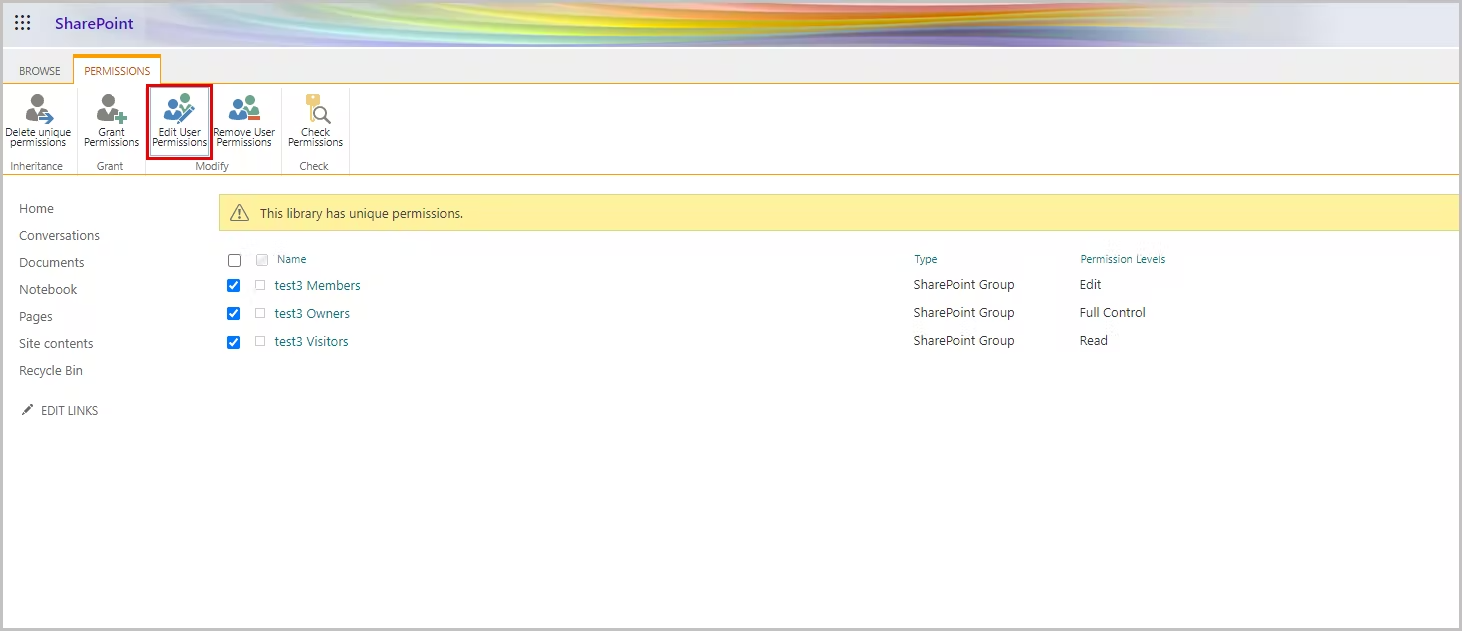This screenshot has width=1462, height=631.
Task: Click the Grant ribbon group label below Grant Permissions
Action: (110, 166)
